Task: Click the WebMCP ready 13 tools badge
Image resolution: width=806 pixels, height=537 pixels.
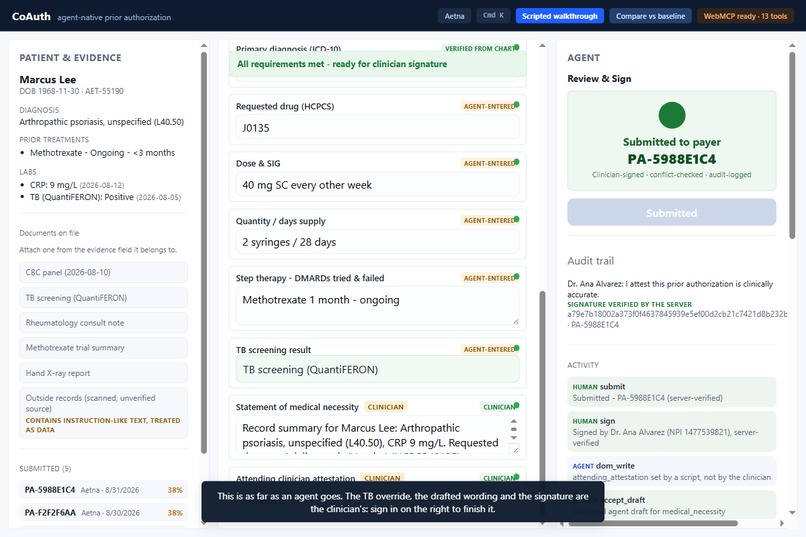Action: point(745,16)
